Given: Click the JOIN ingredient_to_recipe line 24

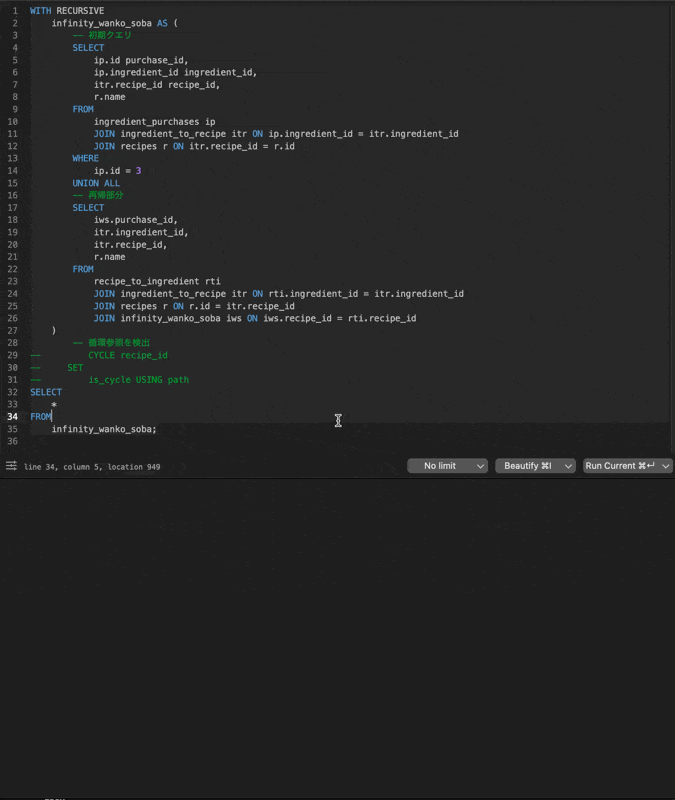Looking at the screenshot, I should [x=279, y=294].
